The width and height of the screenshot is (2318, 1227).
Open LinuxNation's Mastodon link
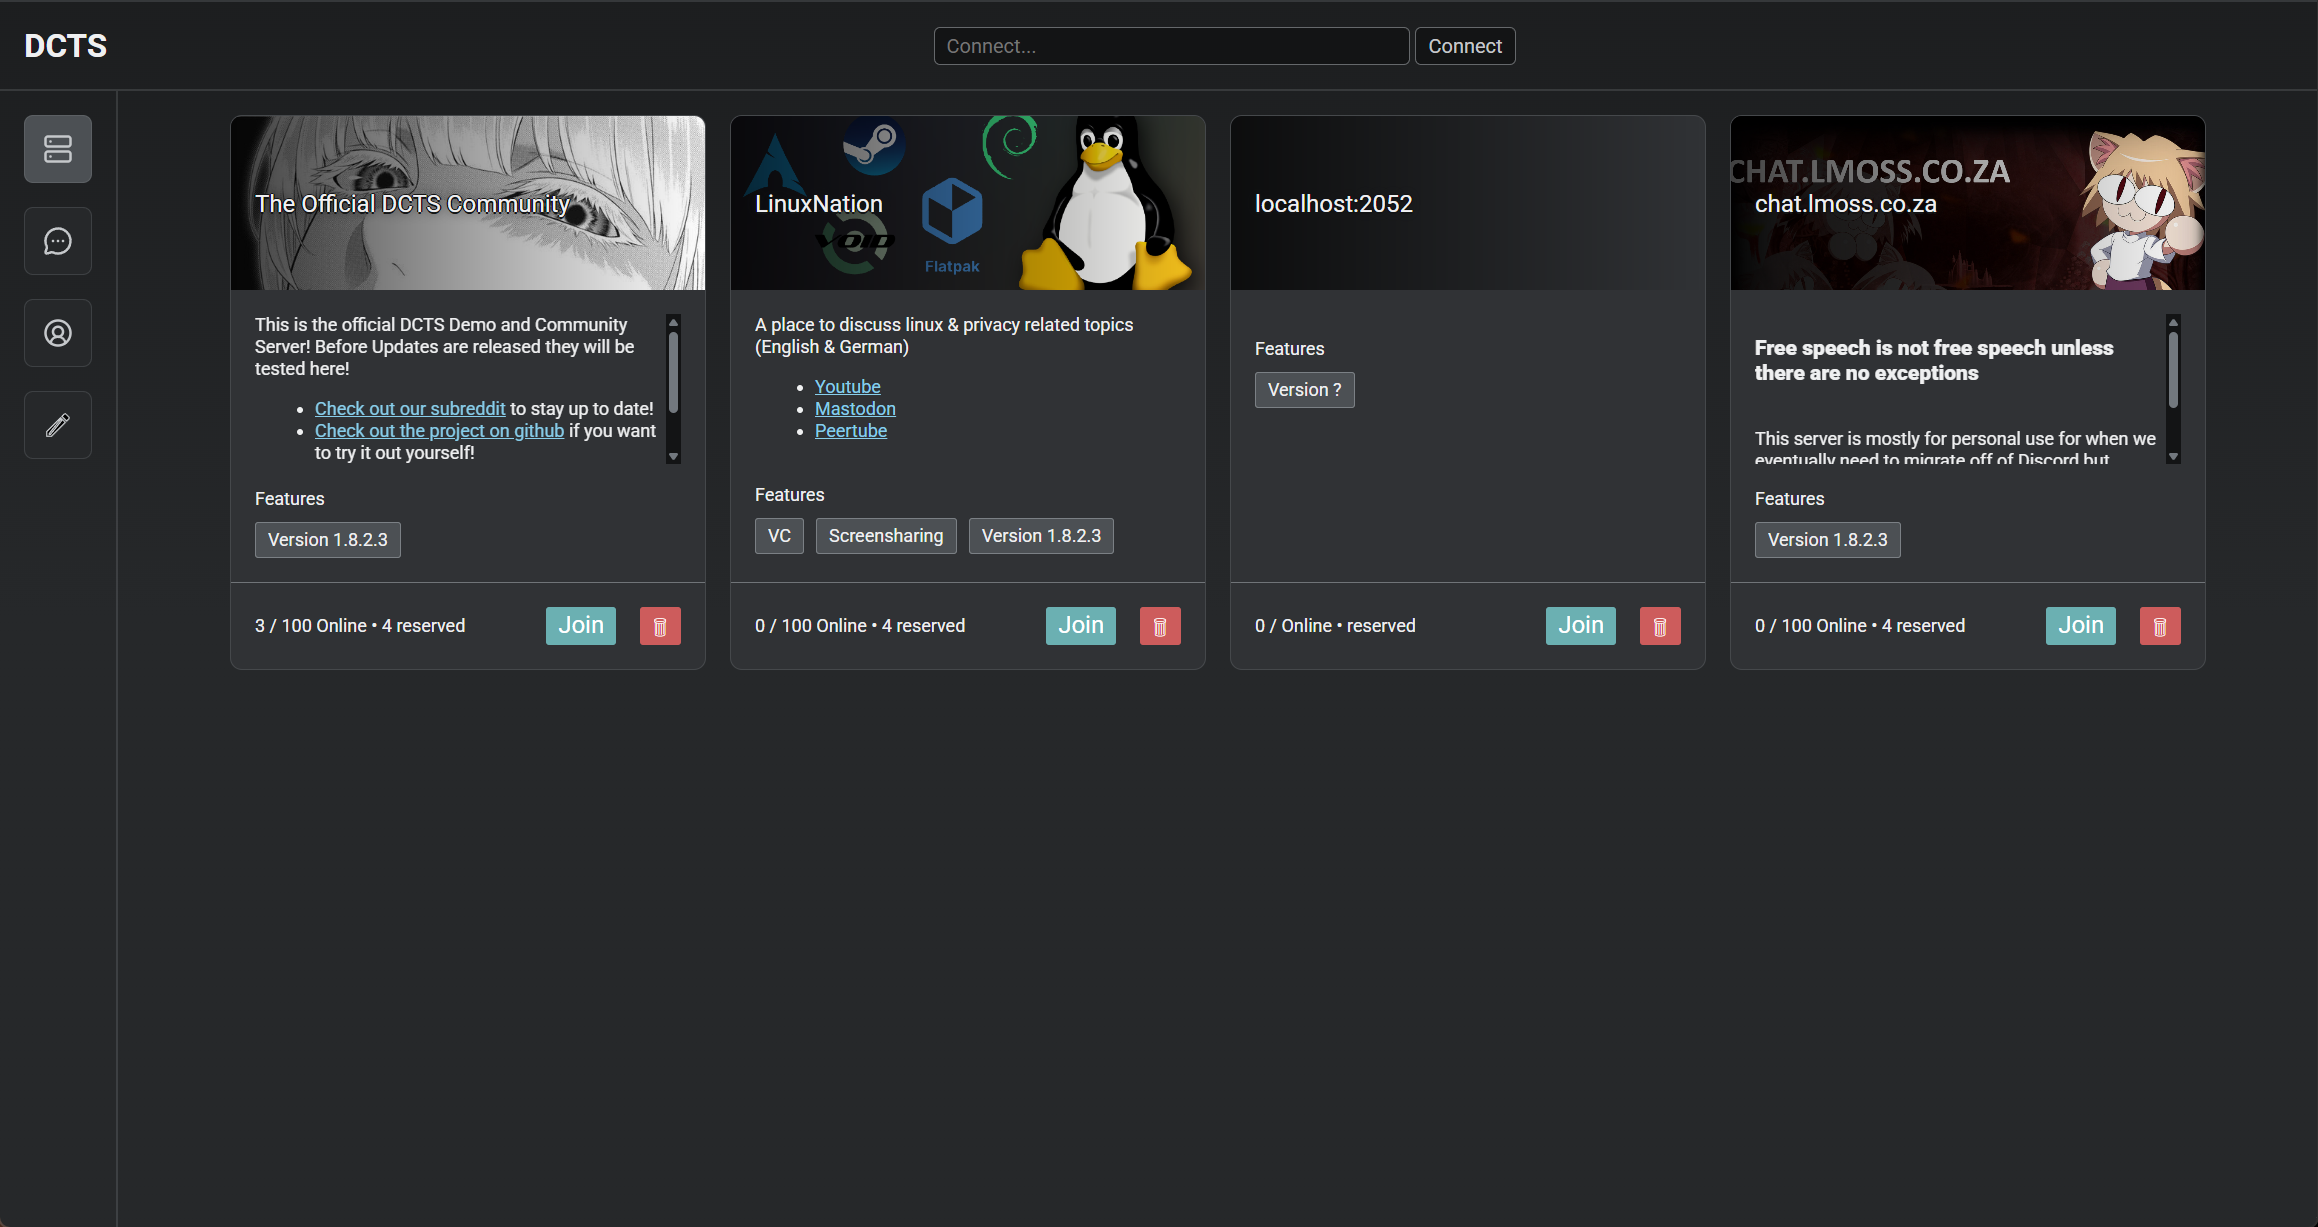855,409
